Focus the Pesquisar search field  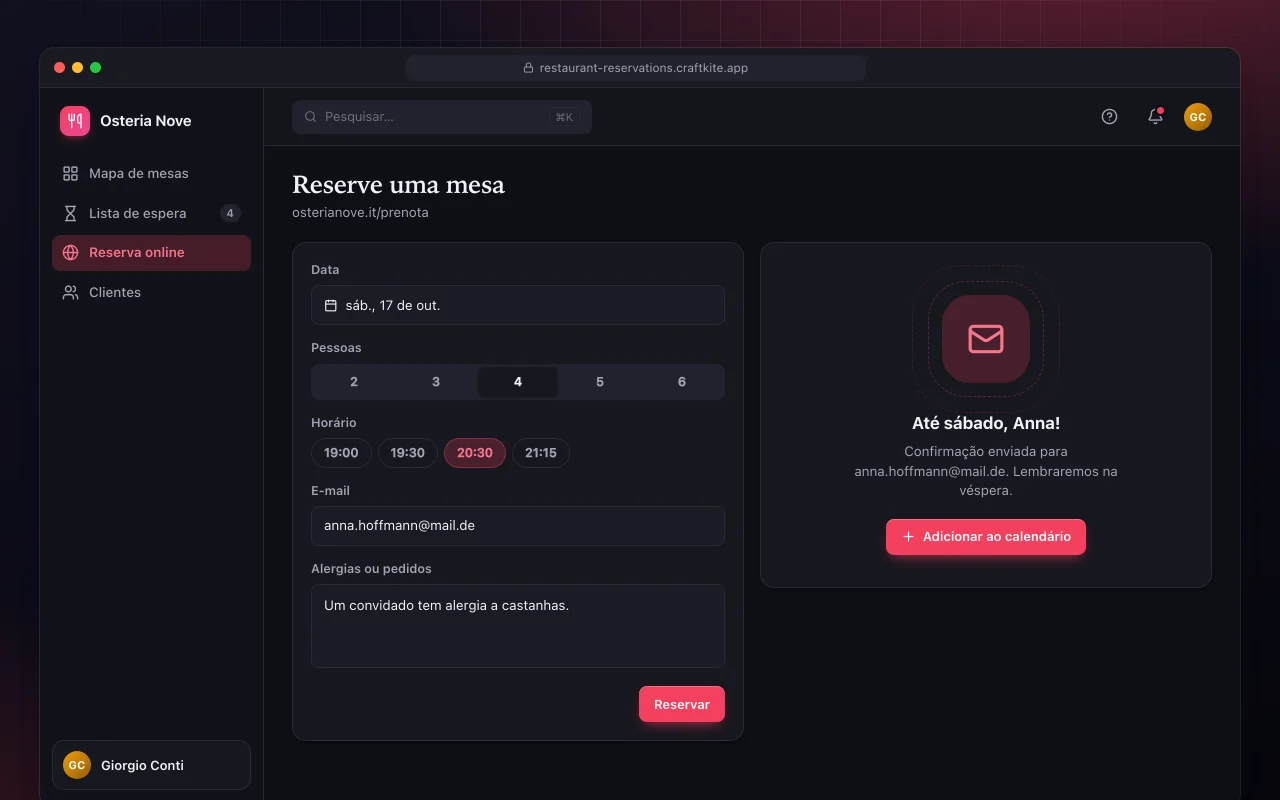[442, 117]
